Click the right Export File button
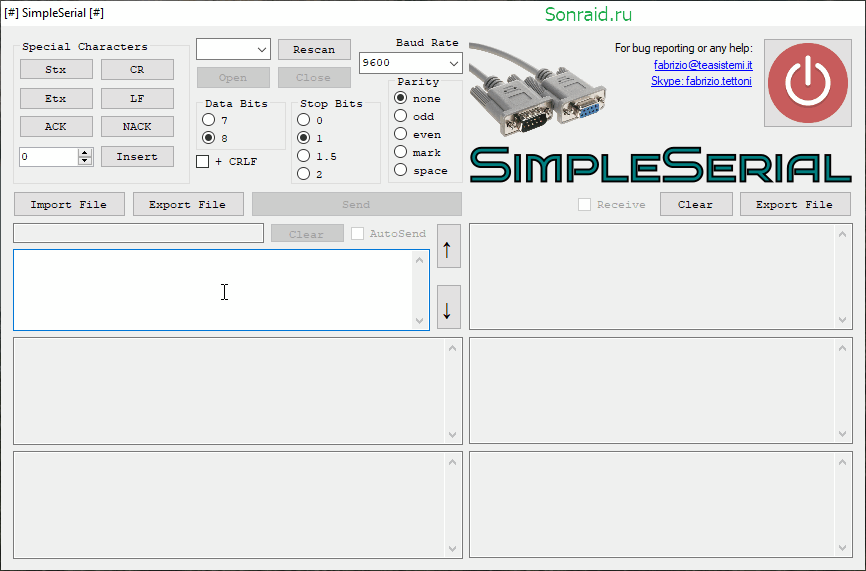 (x=795, y=204)
